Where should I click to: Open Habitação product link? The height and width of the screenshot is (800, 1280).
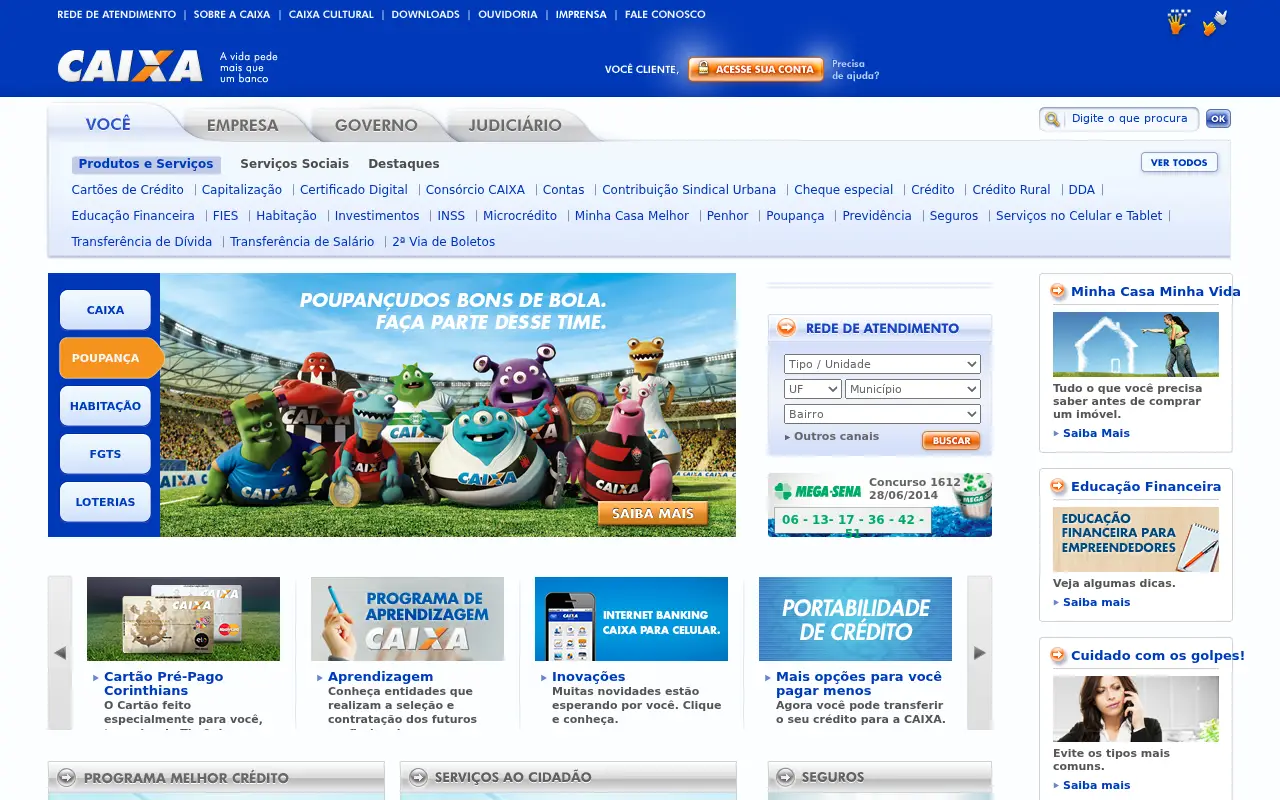286,216
